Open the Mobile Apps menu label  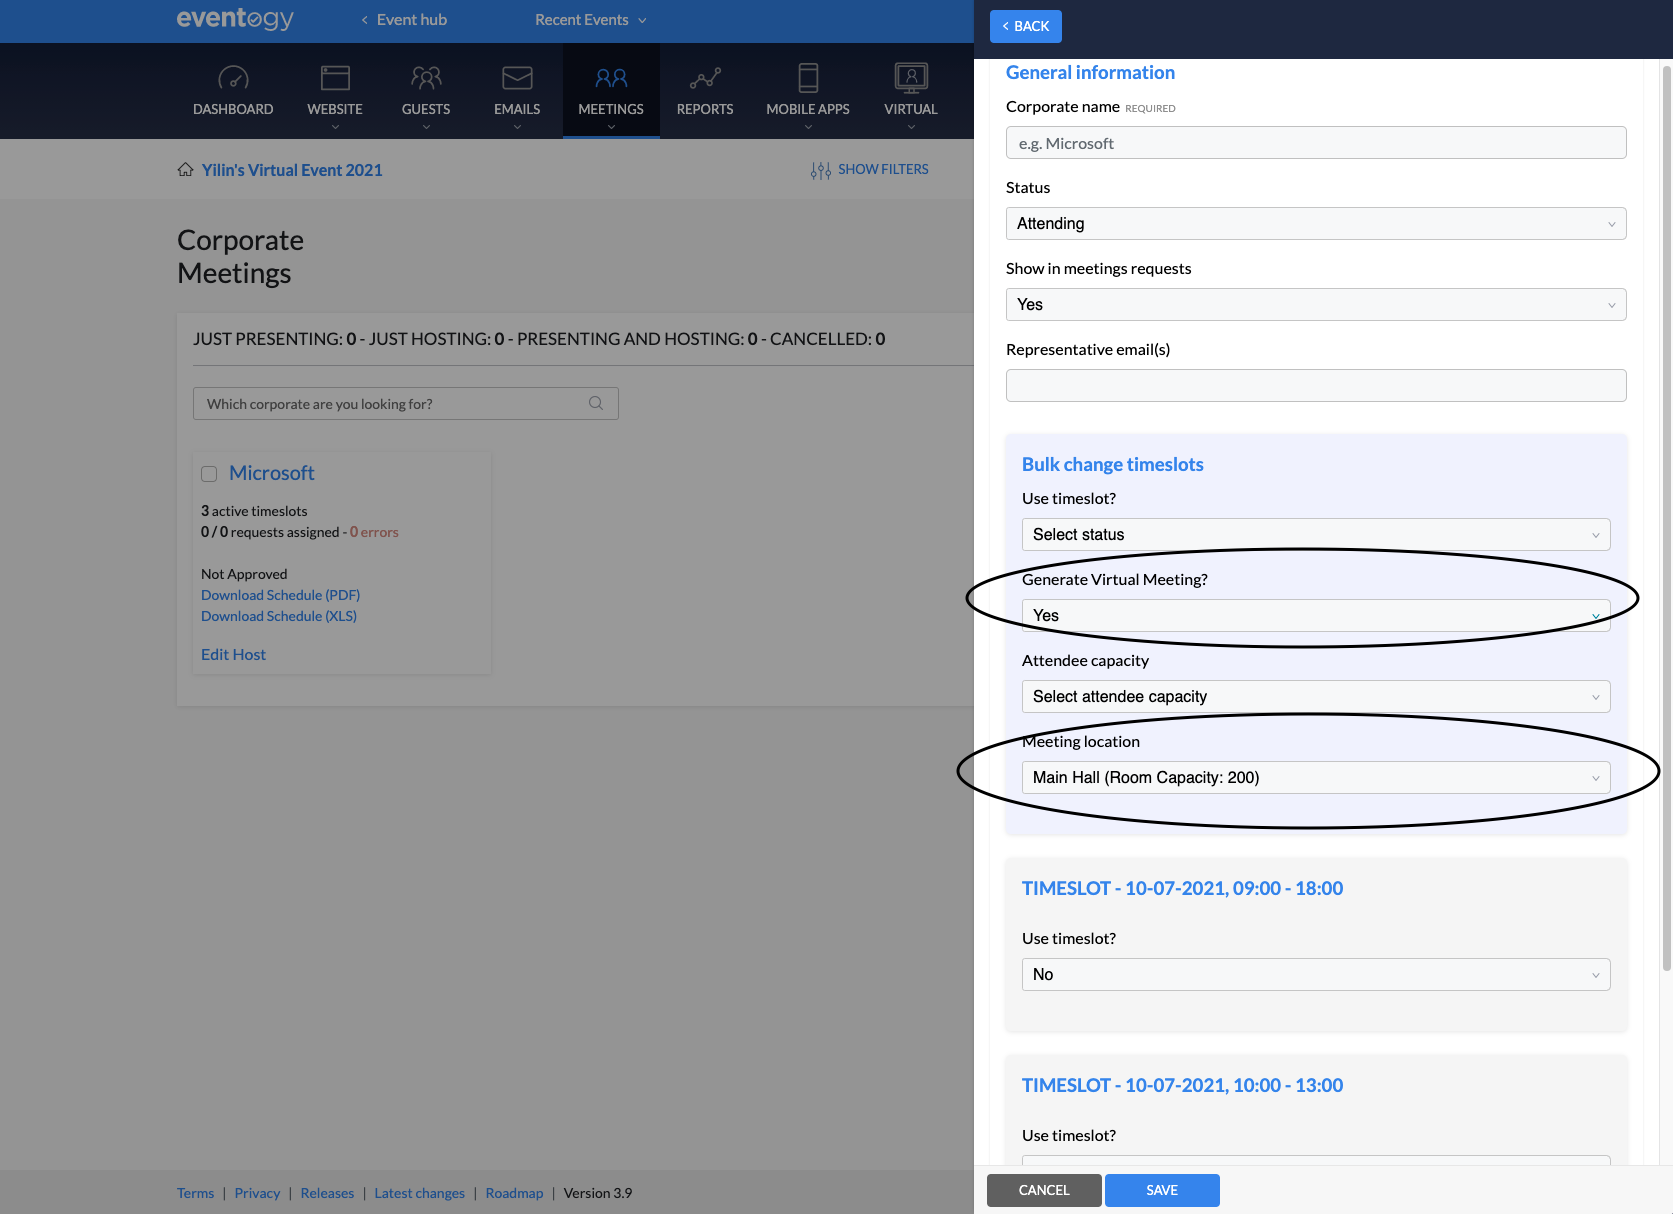(808, 109)
